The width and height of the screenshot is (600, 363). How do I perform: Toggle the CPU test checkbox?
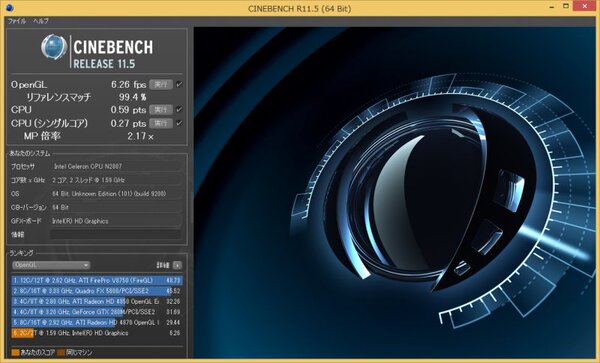click(x=179, y=110)
